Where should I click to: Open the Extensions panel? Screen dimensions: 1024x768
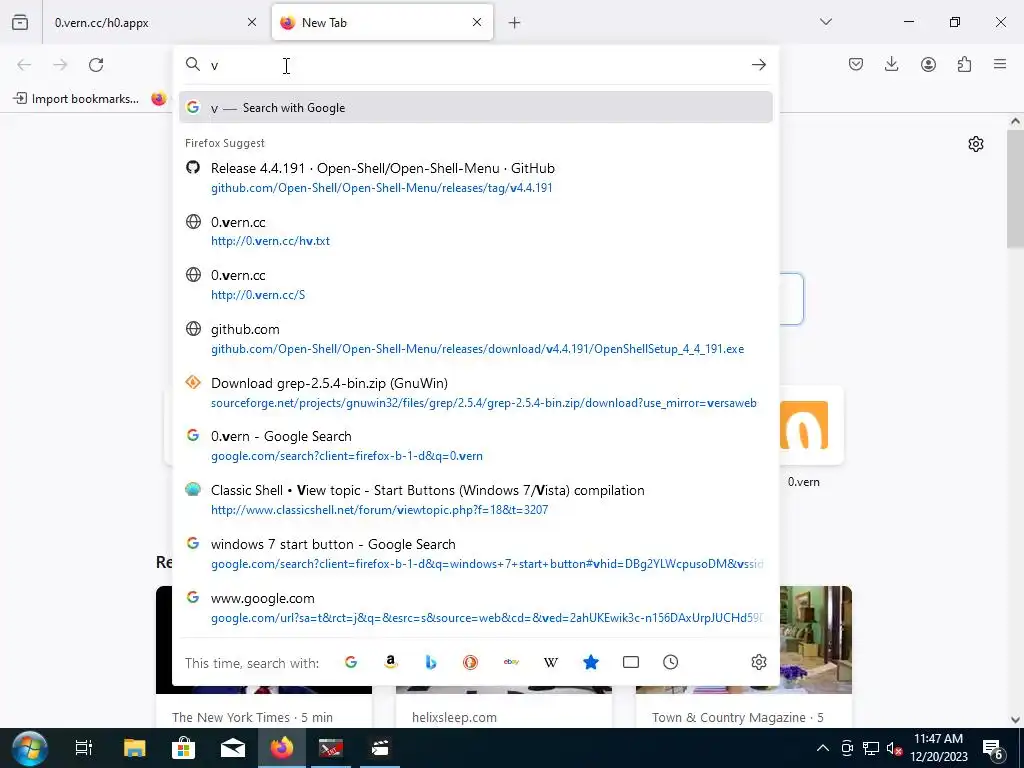pos(964,65)
